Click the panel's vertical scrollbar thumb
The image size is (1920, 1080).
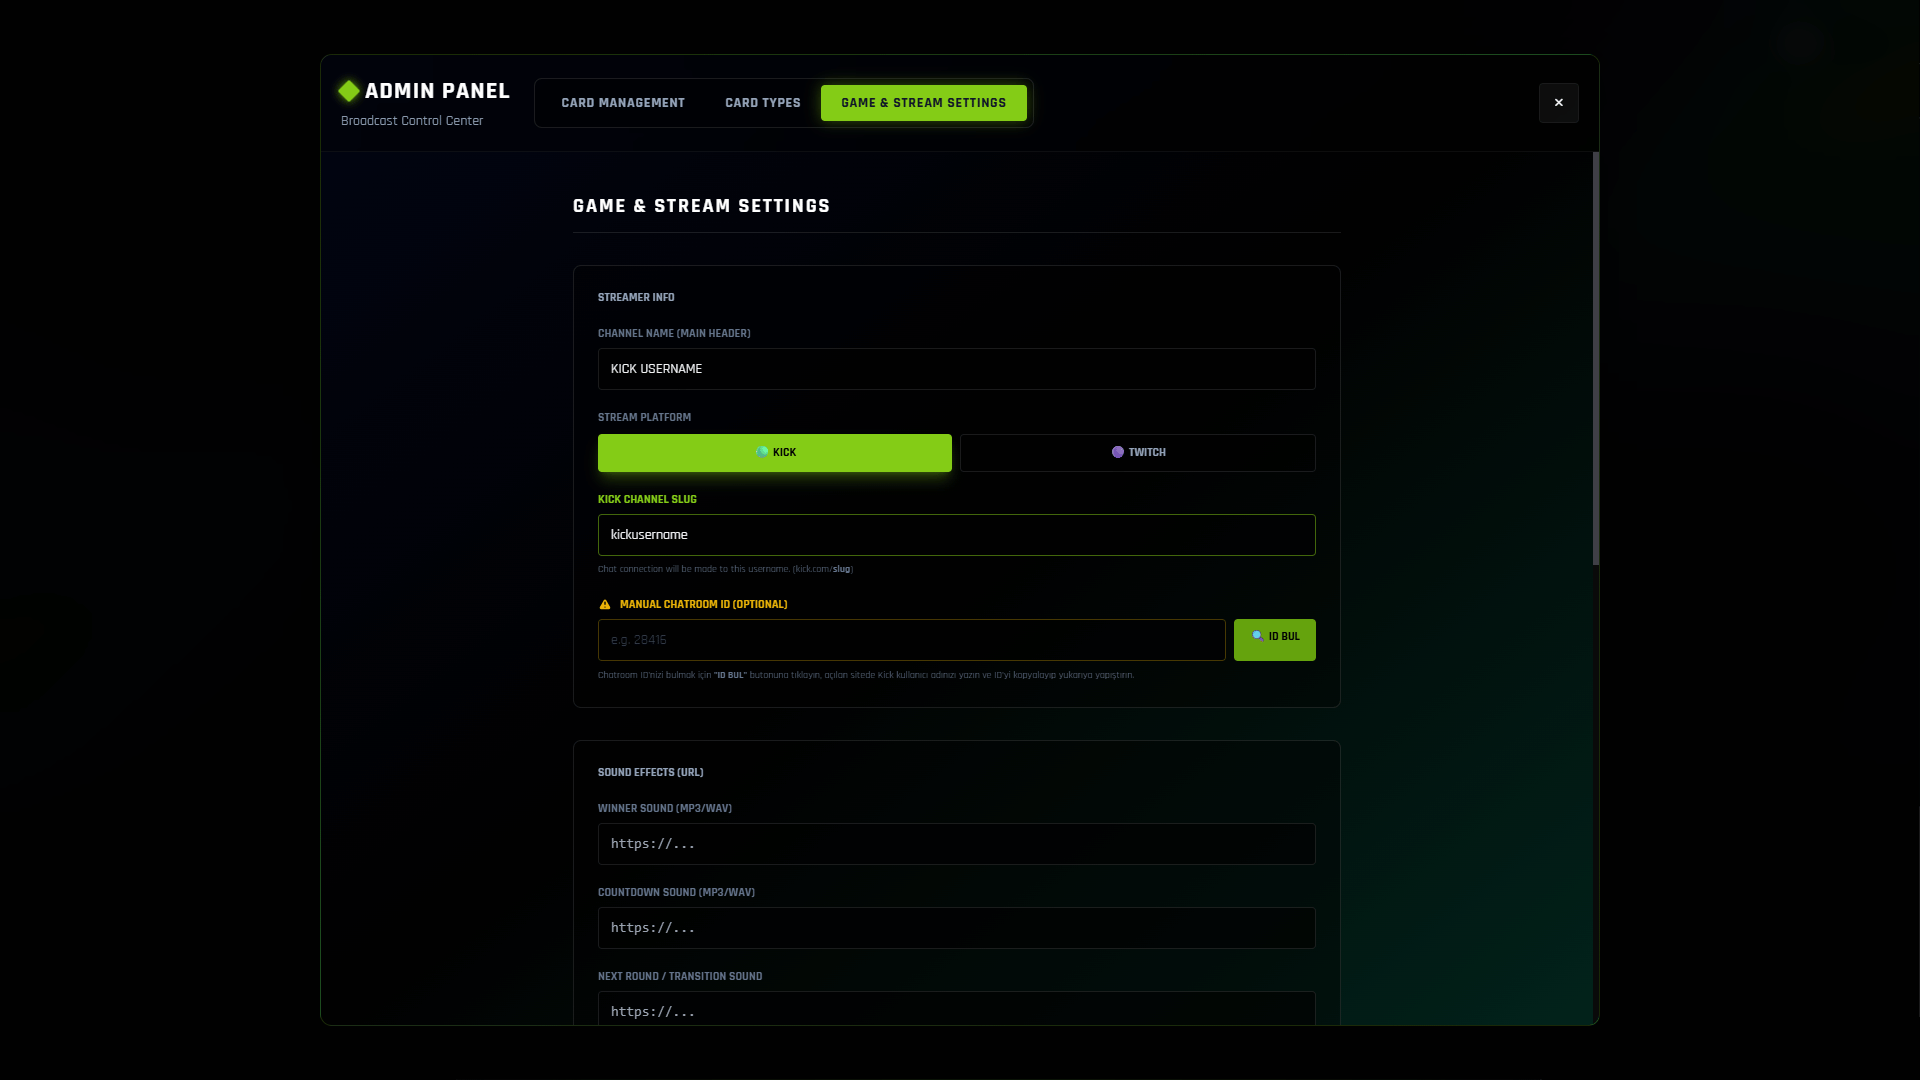pos(1595,358)
